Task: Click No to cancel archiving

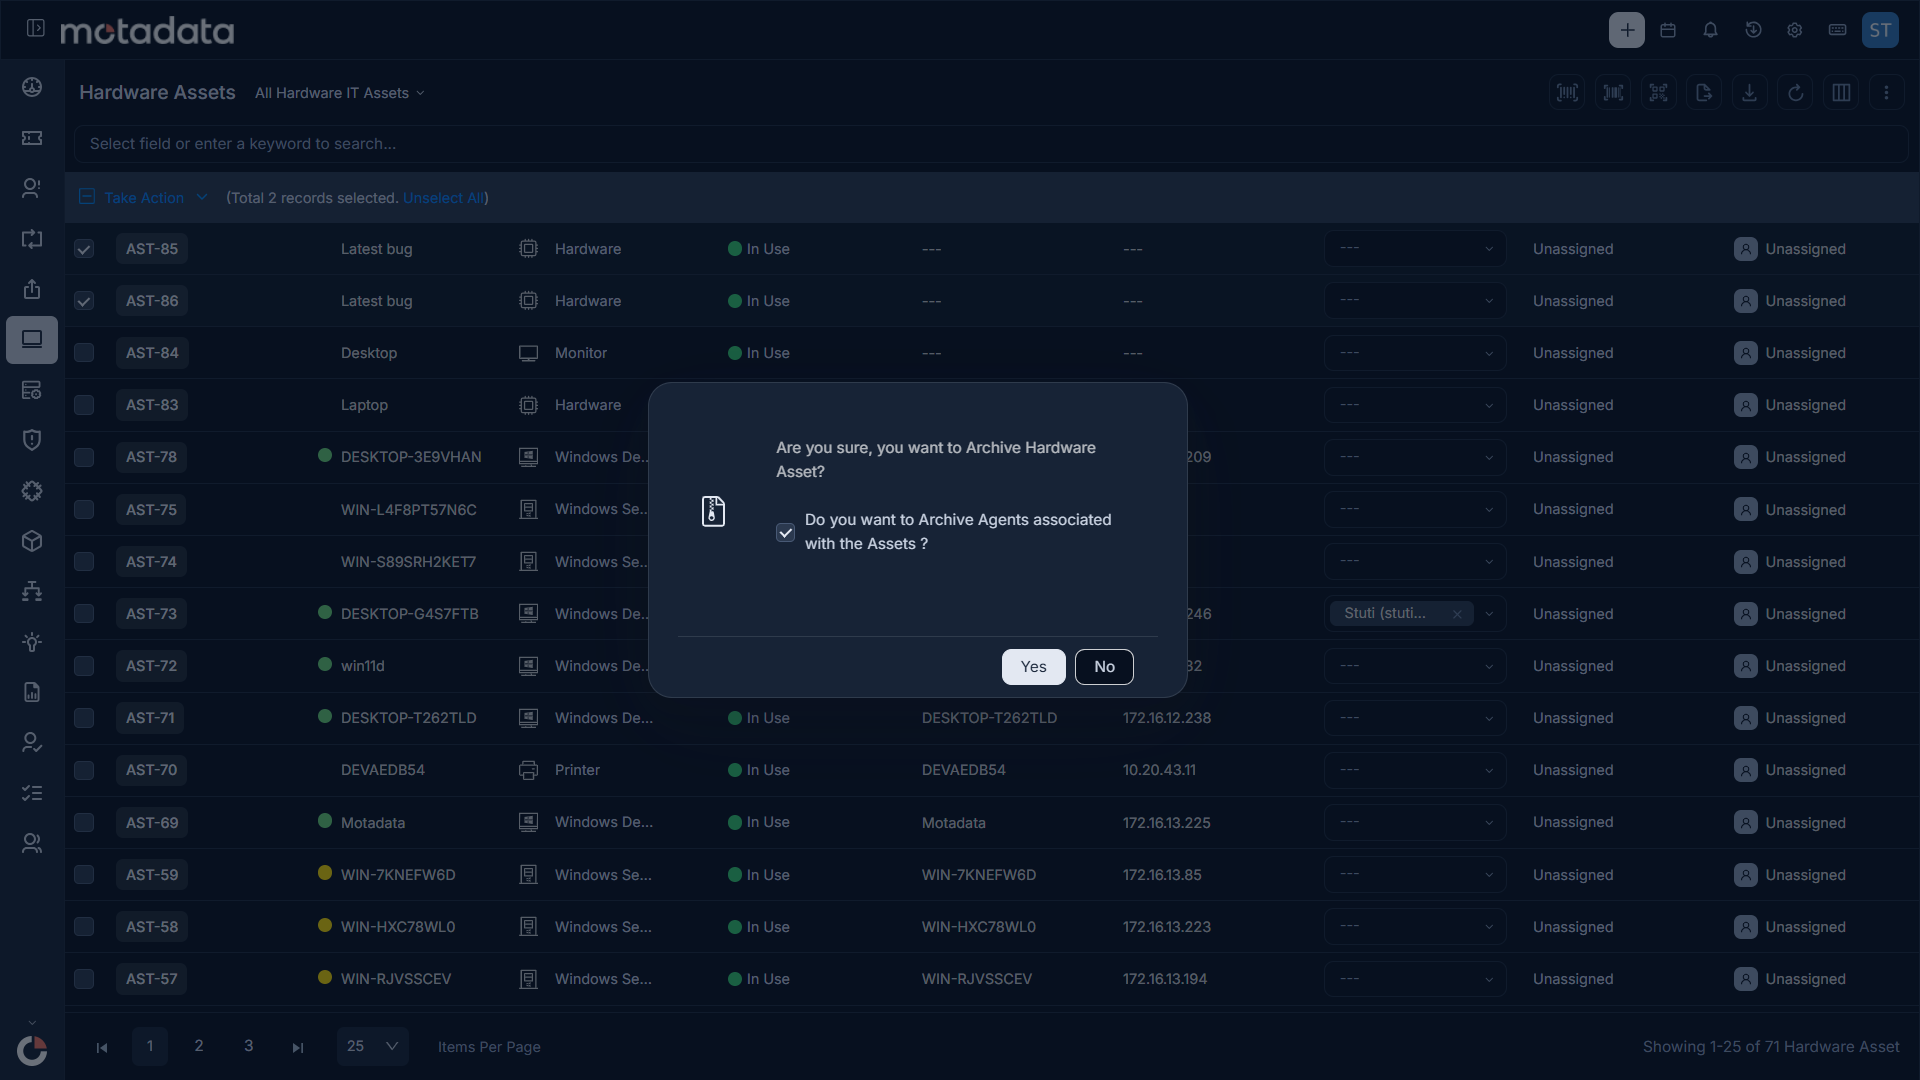Action: tap(1104, 667)
